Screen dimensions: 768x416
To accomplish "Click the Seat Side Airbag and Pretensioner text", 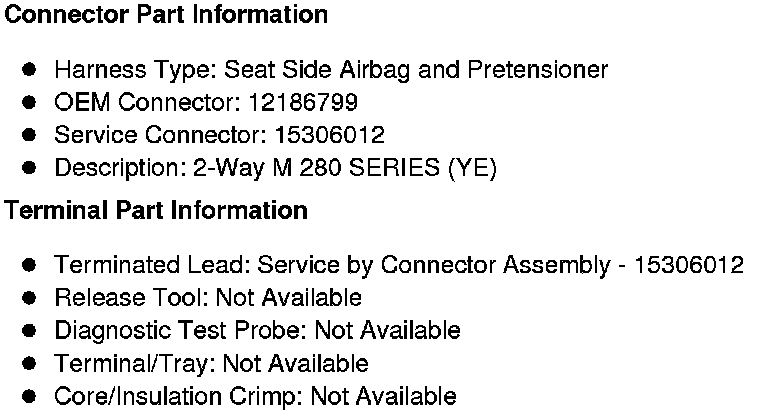I will 416,70.
